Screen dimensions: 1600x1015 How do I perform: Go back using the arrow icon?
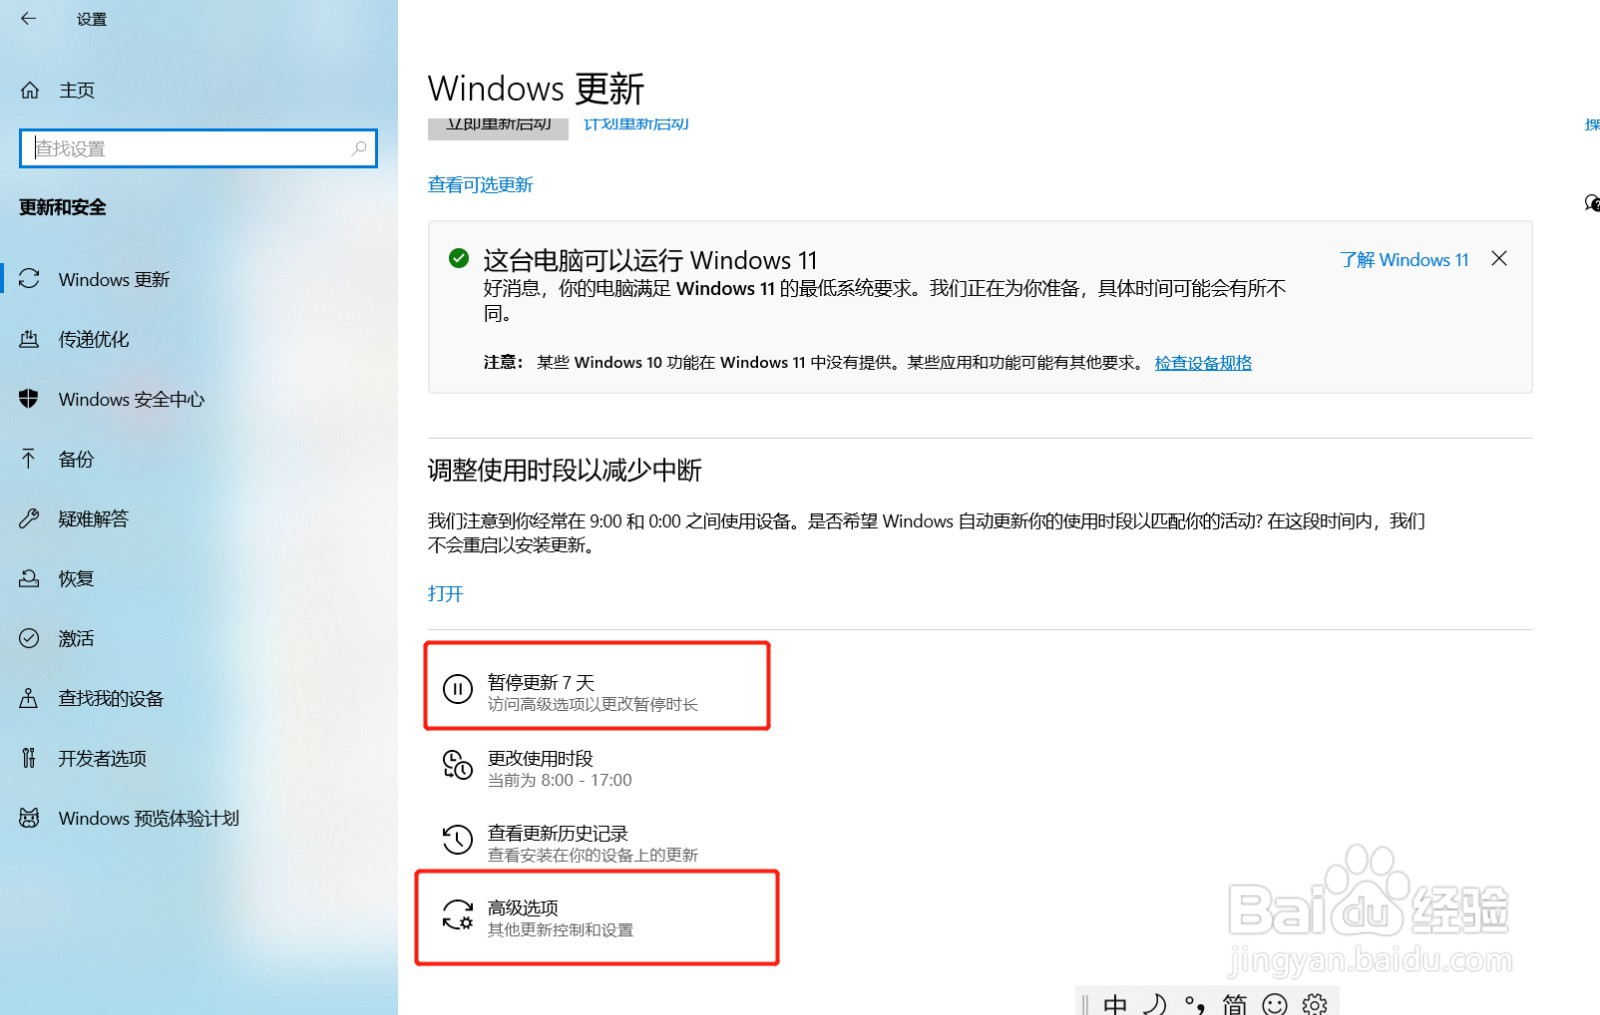tap(28, 18)
